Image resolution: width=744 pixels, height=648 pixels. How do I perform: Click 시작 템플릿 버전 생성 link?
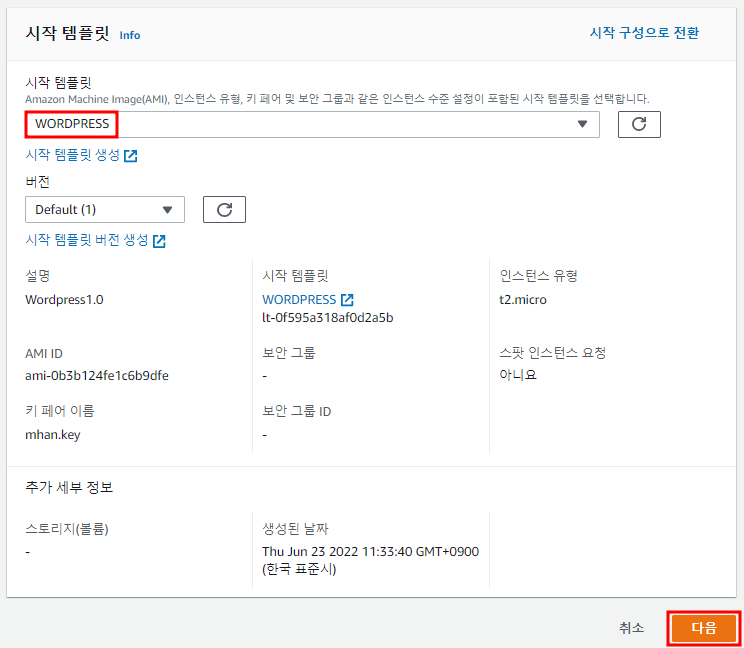tap(87, 240)
